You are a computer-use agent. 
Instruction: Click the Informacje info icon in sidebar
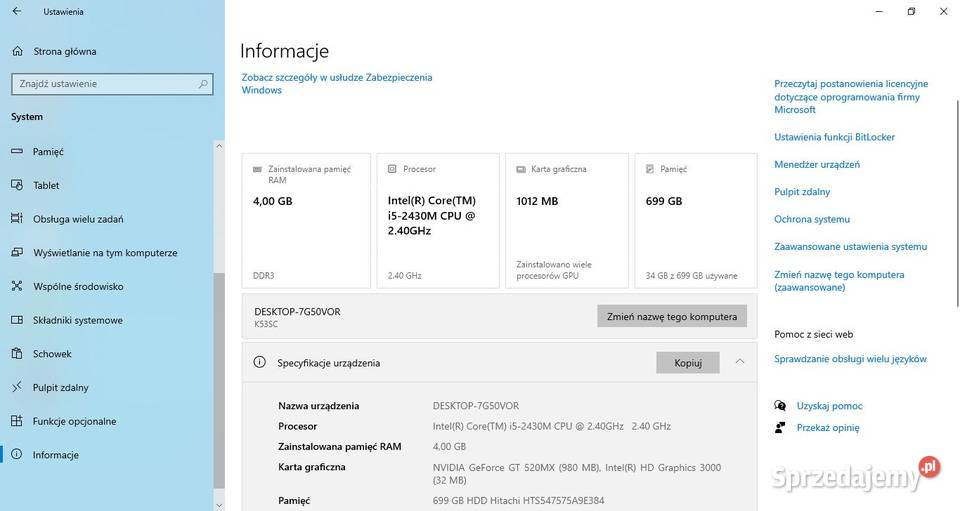click(x=17, y=454)
